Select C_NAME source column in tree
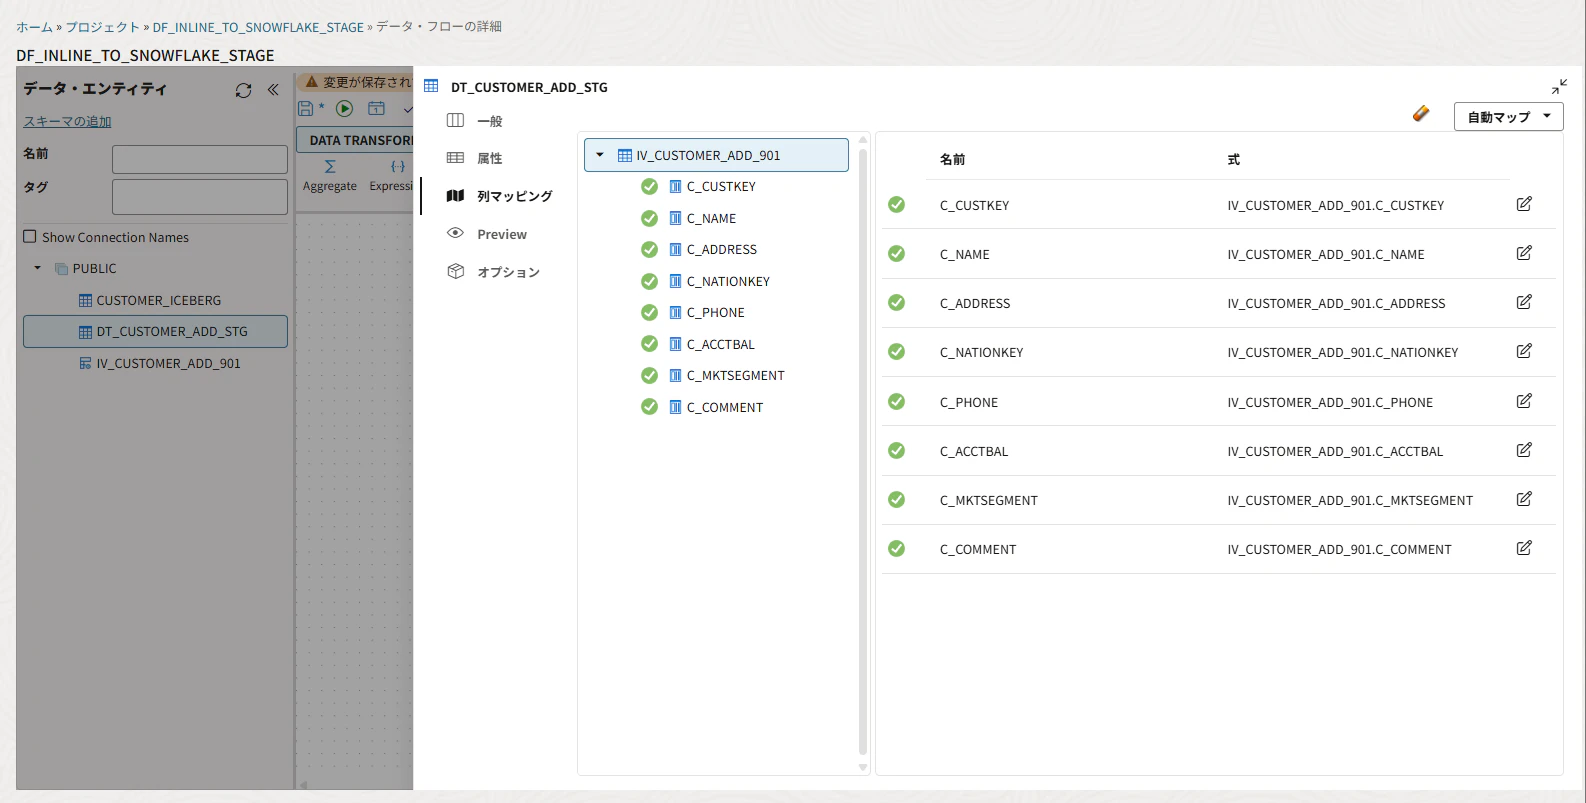1586x803 pixels. tap(711, 218)
